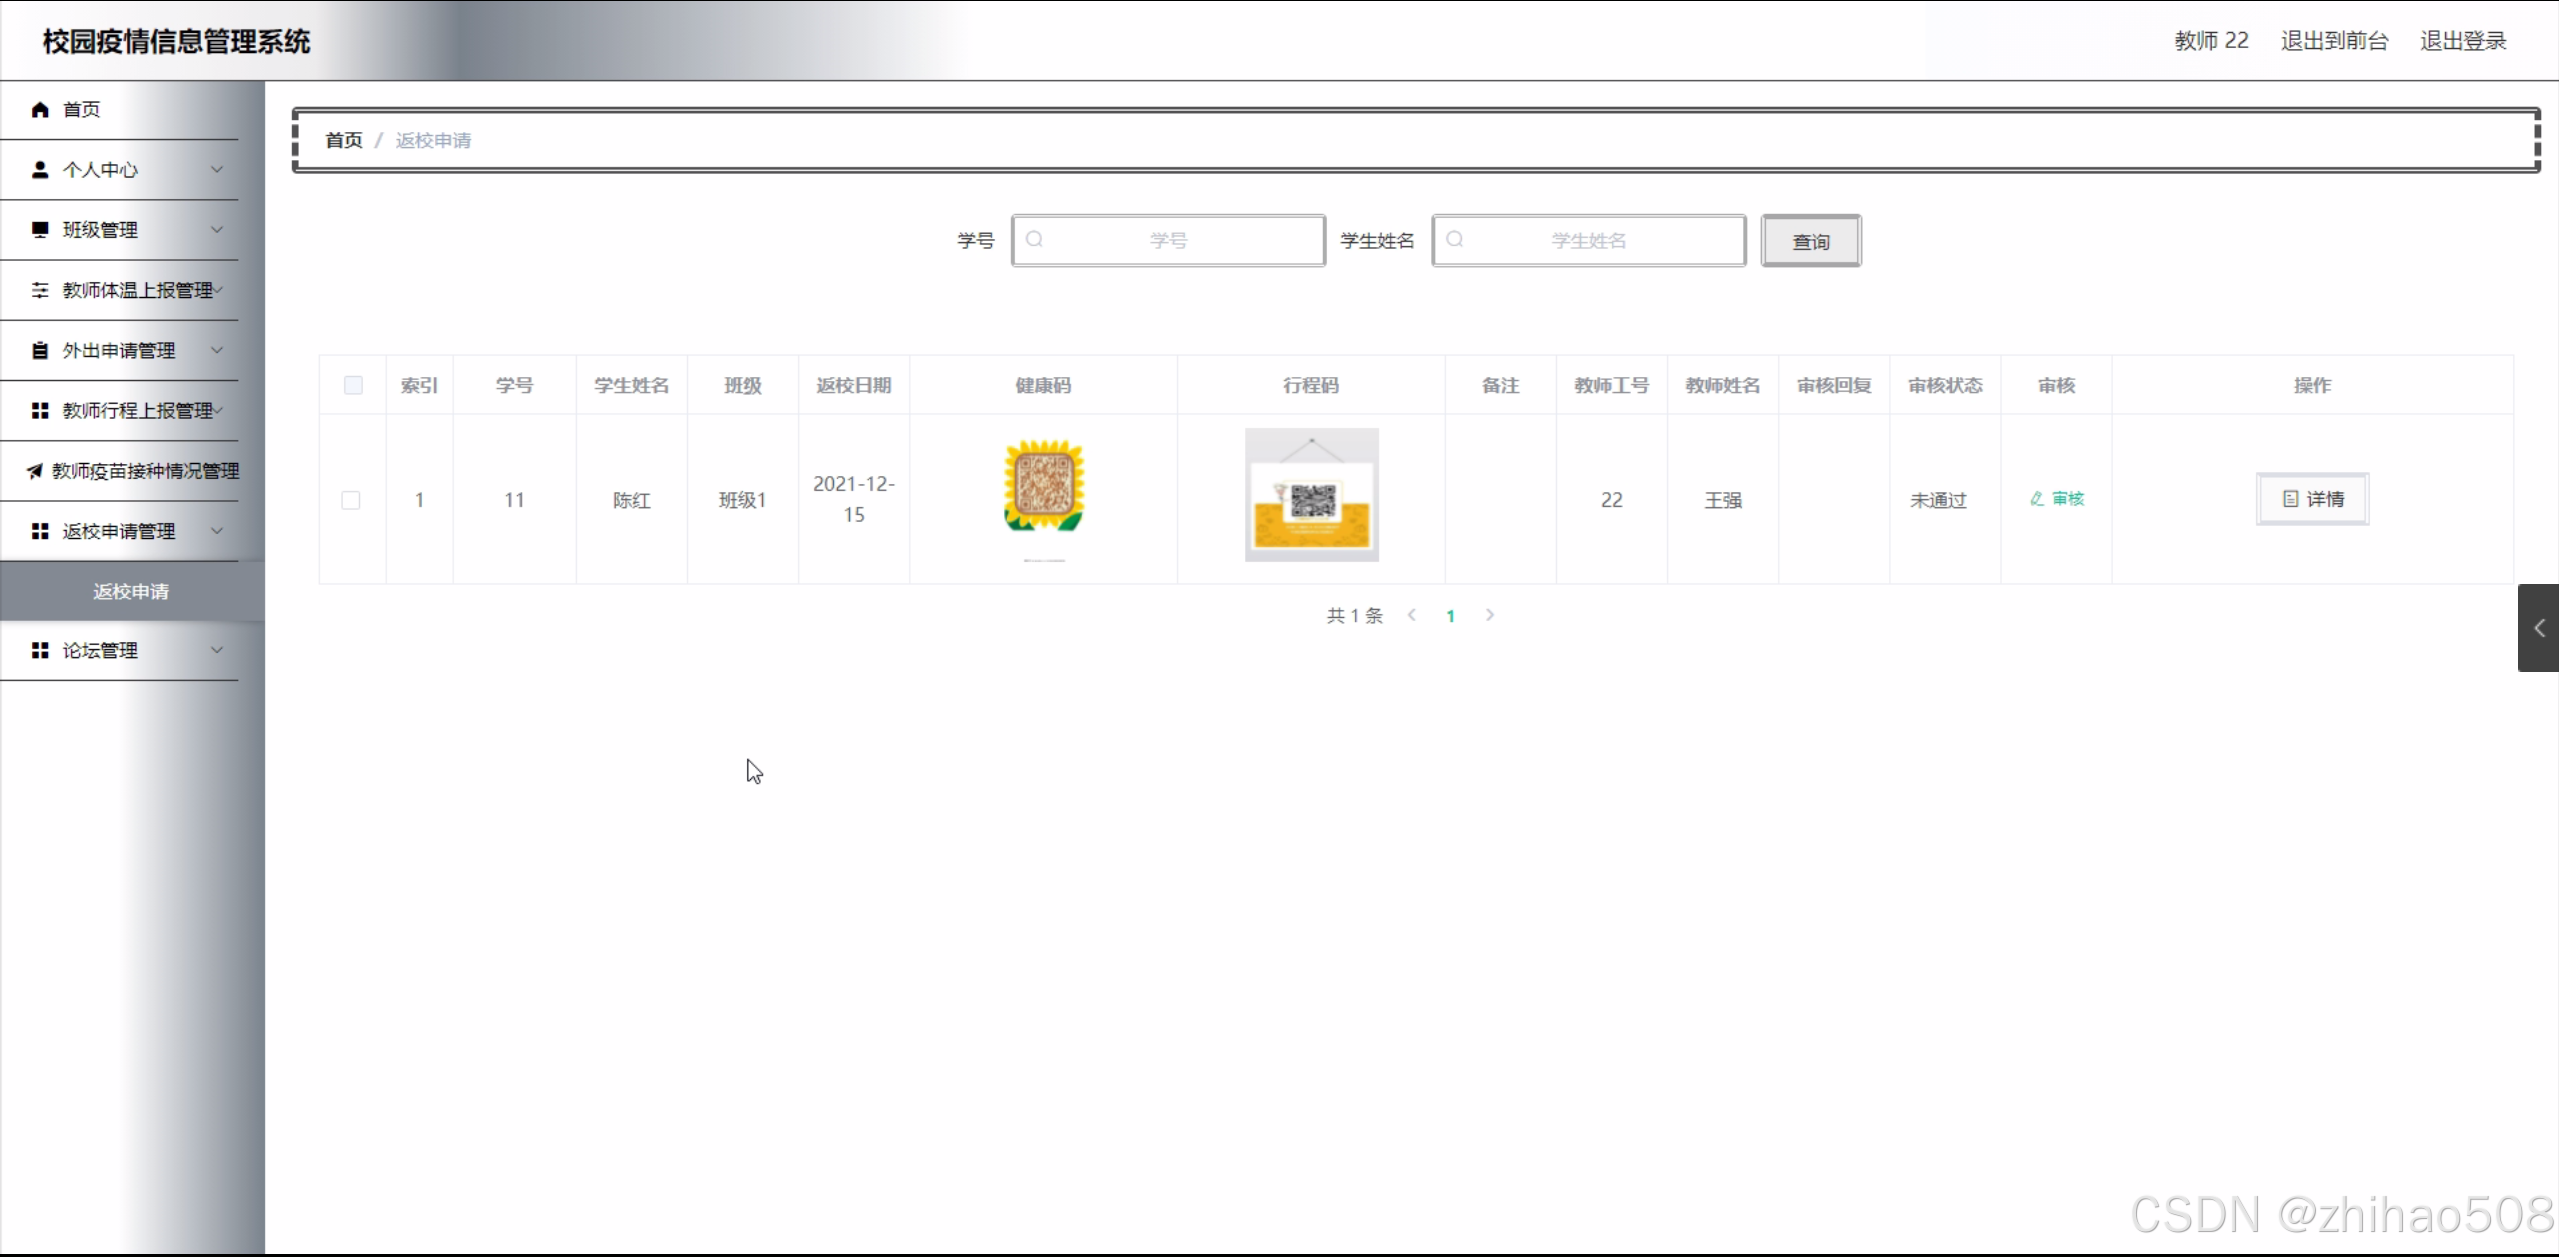Click the grid icon beside 论坛管理
The width and height of the screenshot is (2559, 1257).
[40, 651]
